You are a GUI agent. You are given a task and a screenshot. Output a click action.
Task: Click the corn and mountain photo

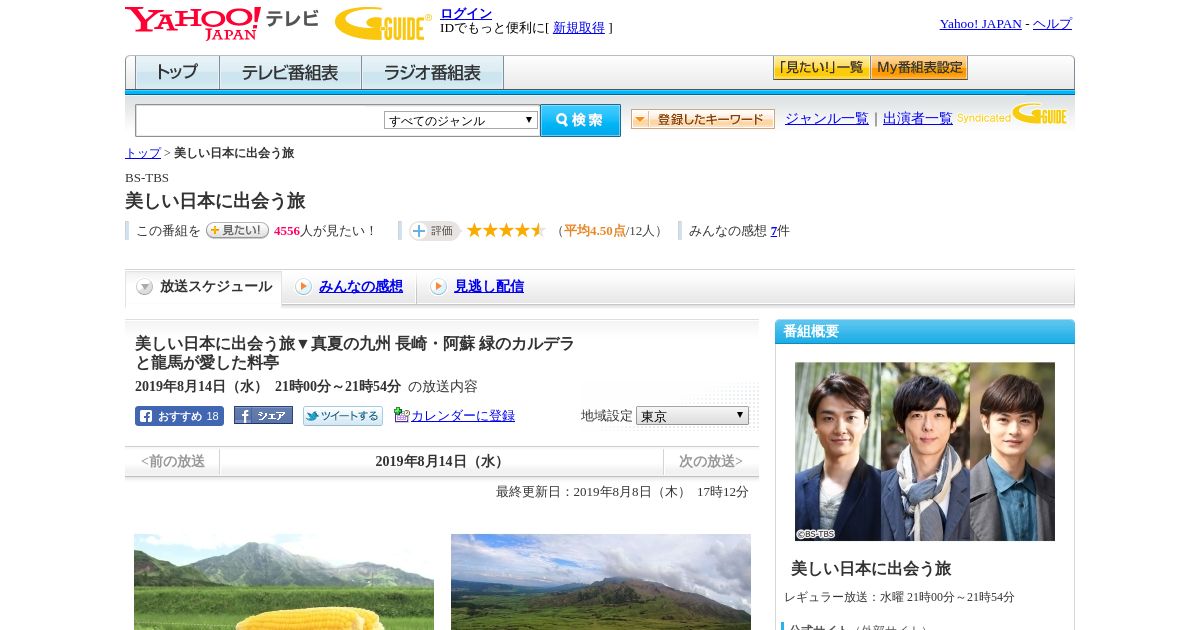284,582
